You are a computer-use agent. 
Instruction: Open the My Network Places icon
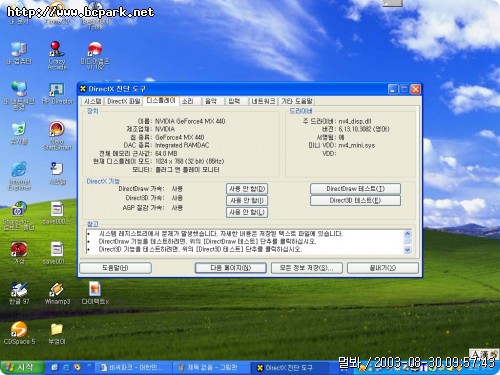pos(19,96)
